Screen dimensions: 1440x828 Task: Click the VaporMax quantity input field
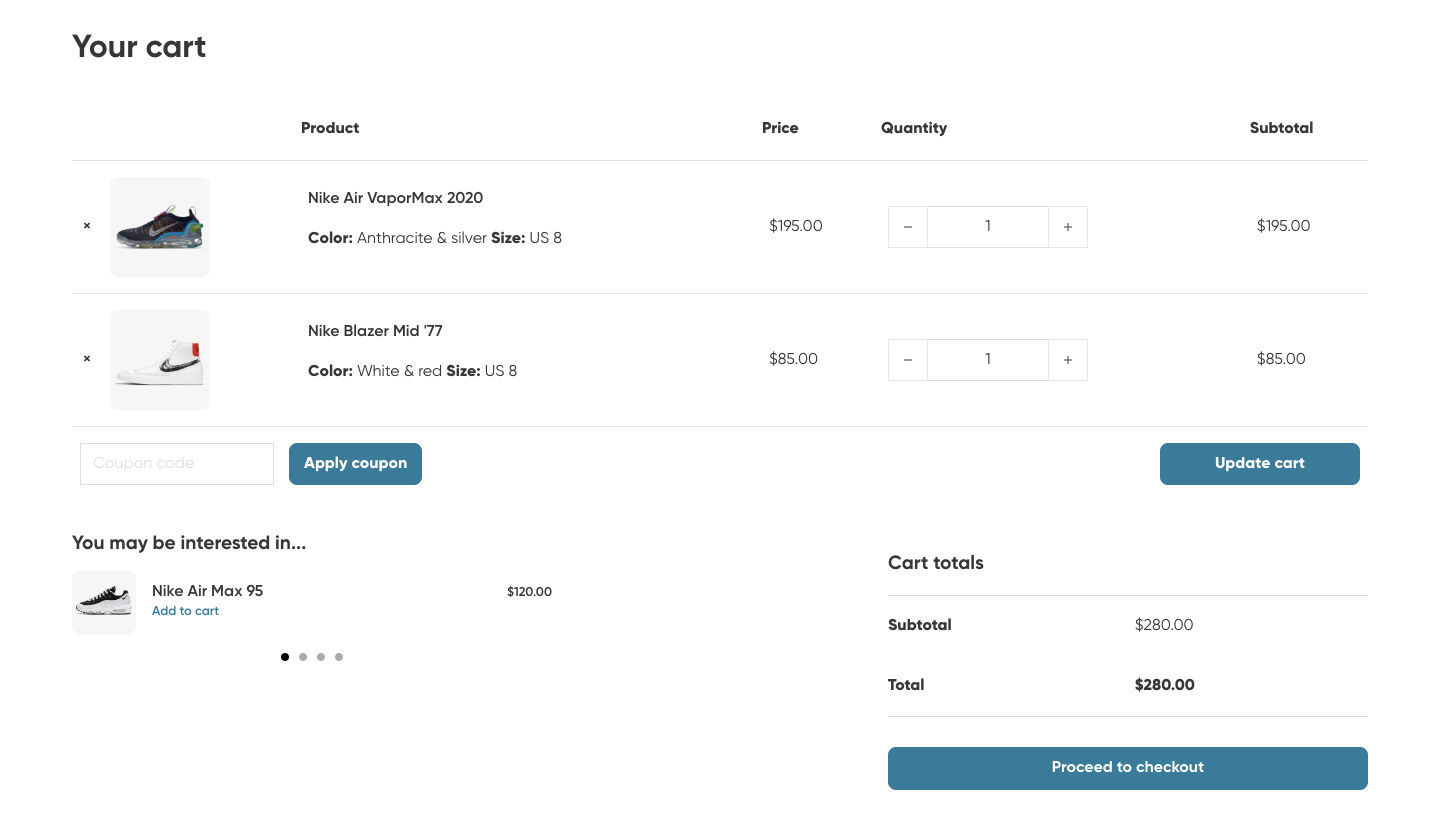point(987,227)
